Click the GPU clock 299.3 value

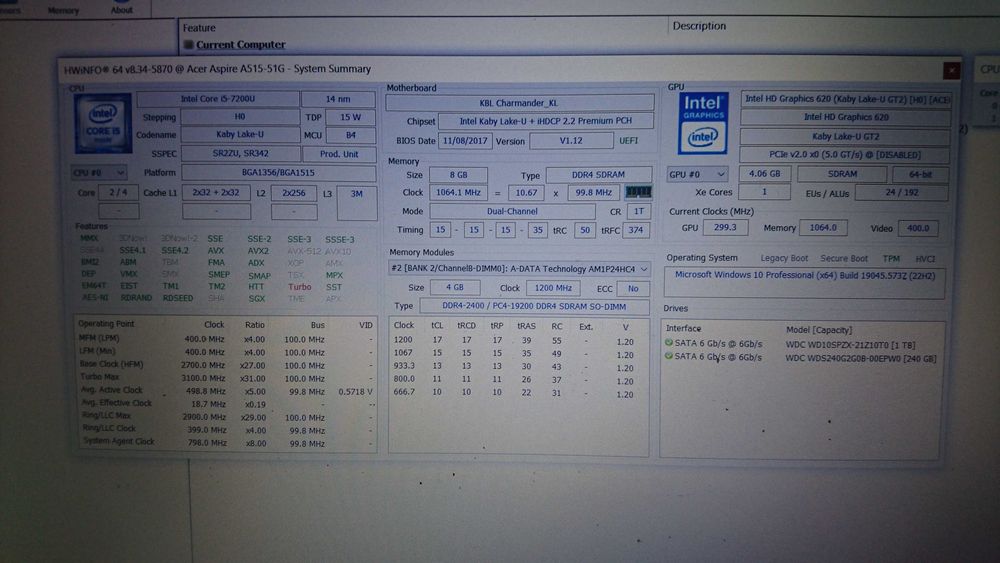724,227
